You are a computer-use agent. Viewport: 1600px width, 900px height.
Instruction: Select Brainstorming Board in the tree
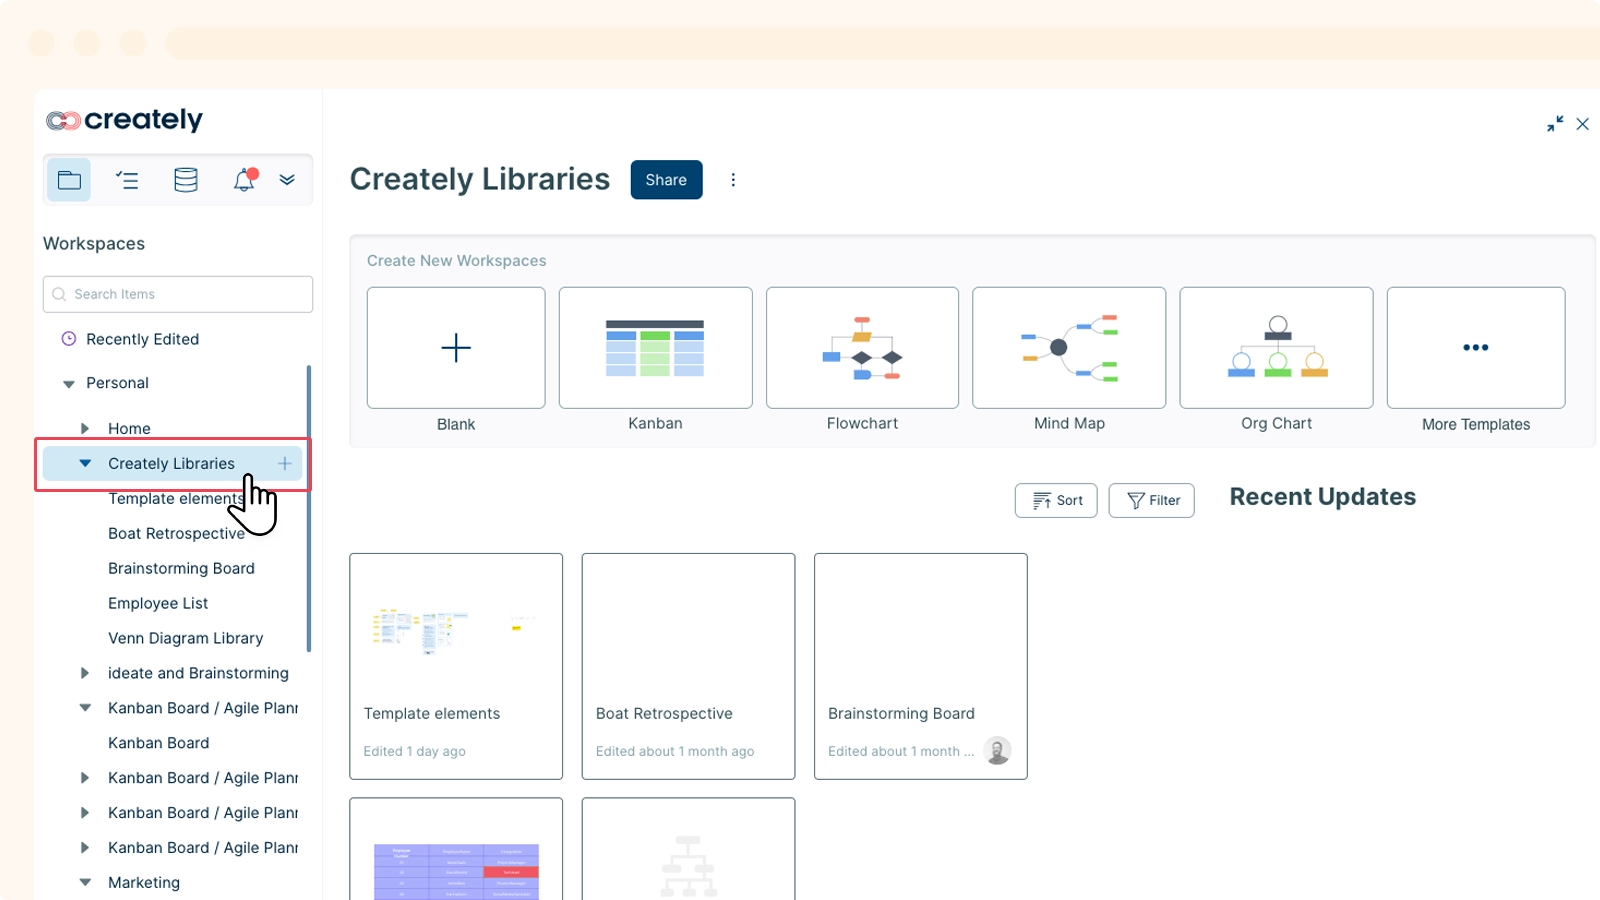coord(181,568)
